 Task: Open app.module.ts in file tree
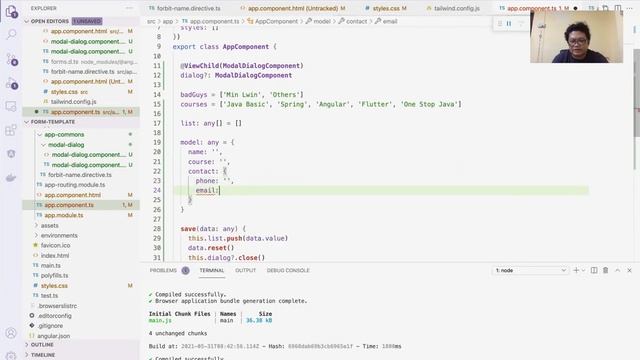coord(64,215)
